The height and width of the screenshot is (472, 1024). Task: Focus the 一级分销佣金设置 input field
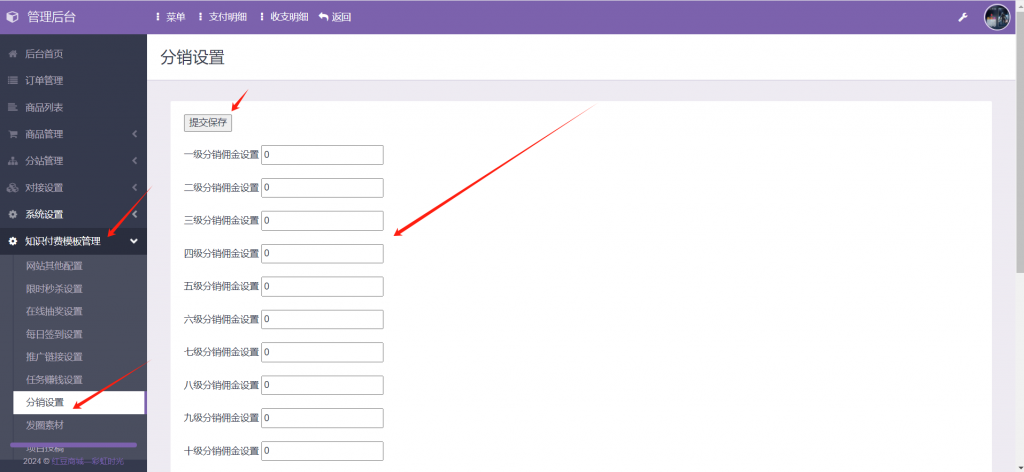[x=323, y=155]
